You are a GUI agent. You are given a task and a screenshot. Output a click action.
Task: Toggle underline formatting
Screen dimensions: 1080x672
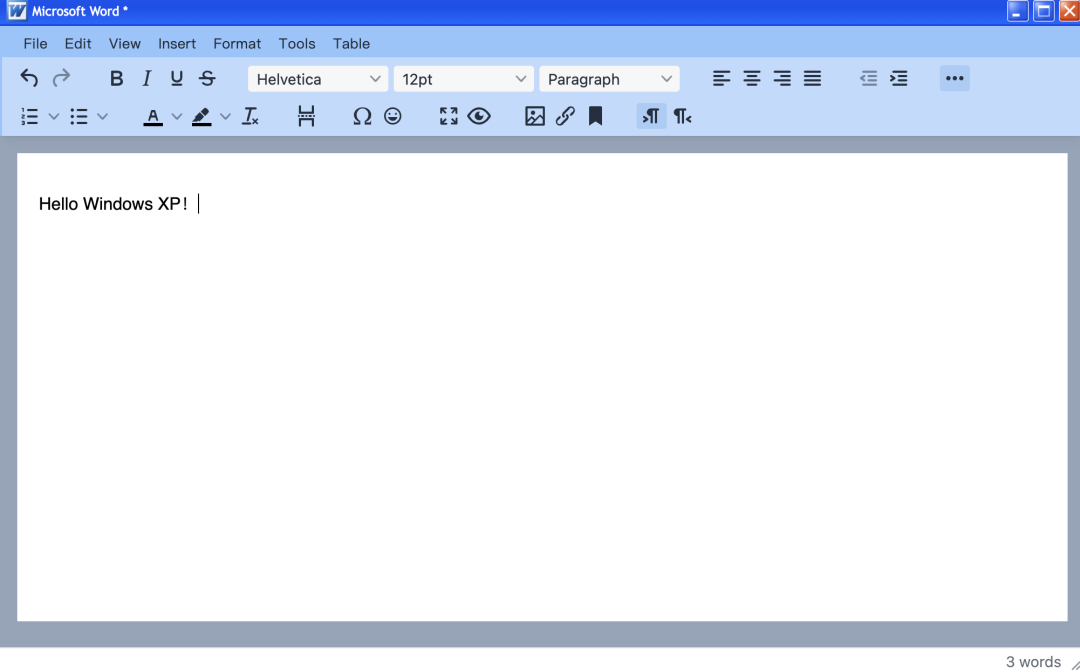(x=177, y=78)
